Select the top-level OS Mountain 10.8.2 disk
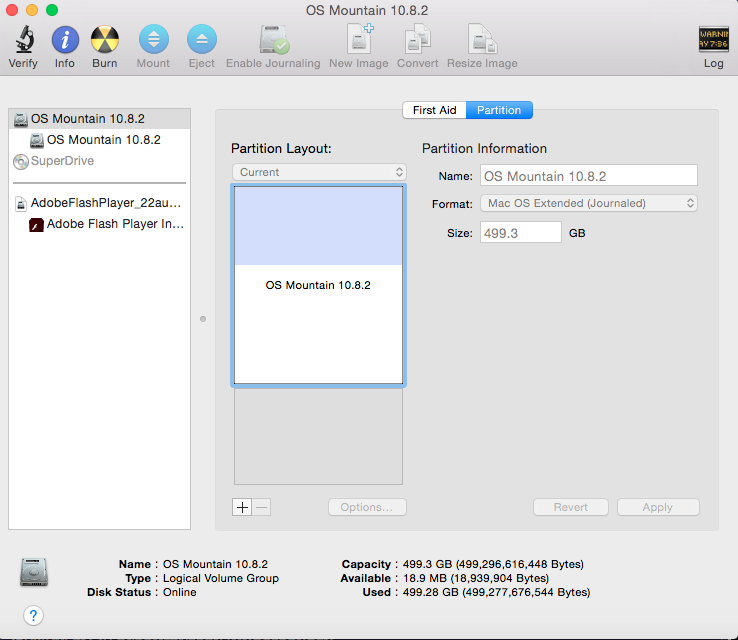This screenshot has width=738, height=640. [x=99, y=119]
